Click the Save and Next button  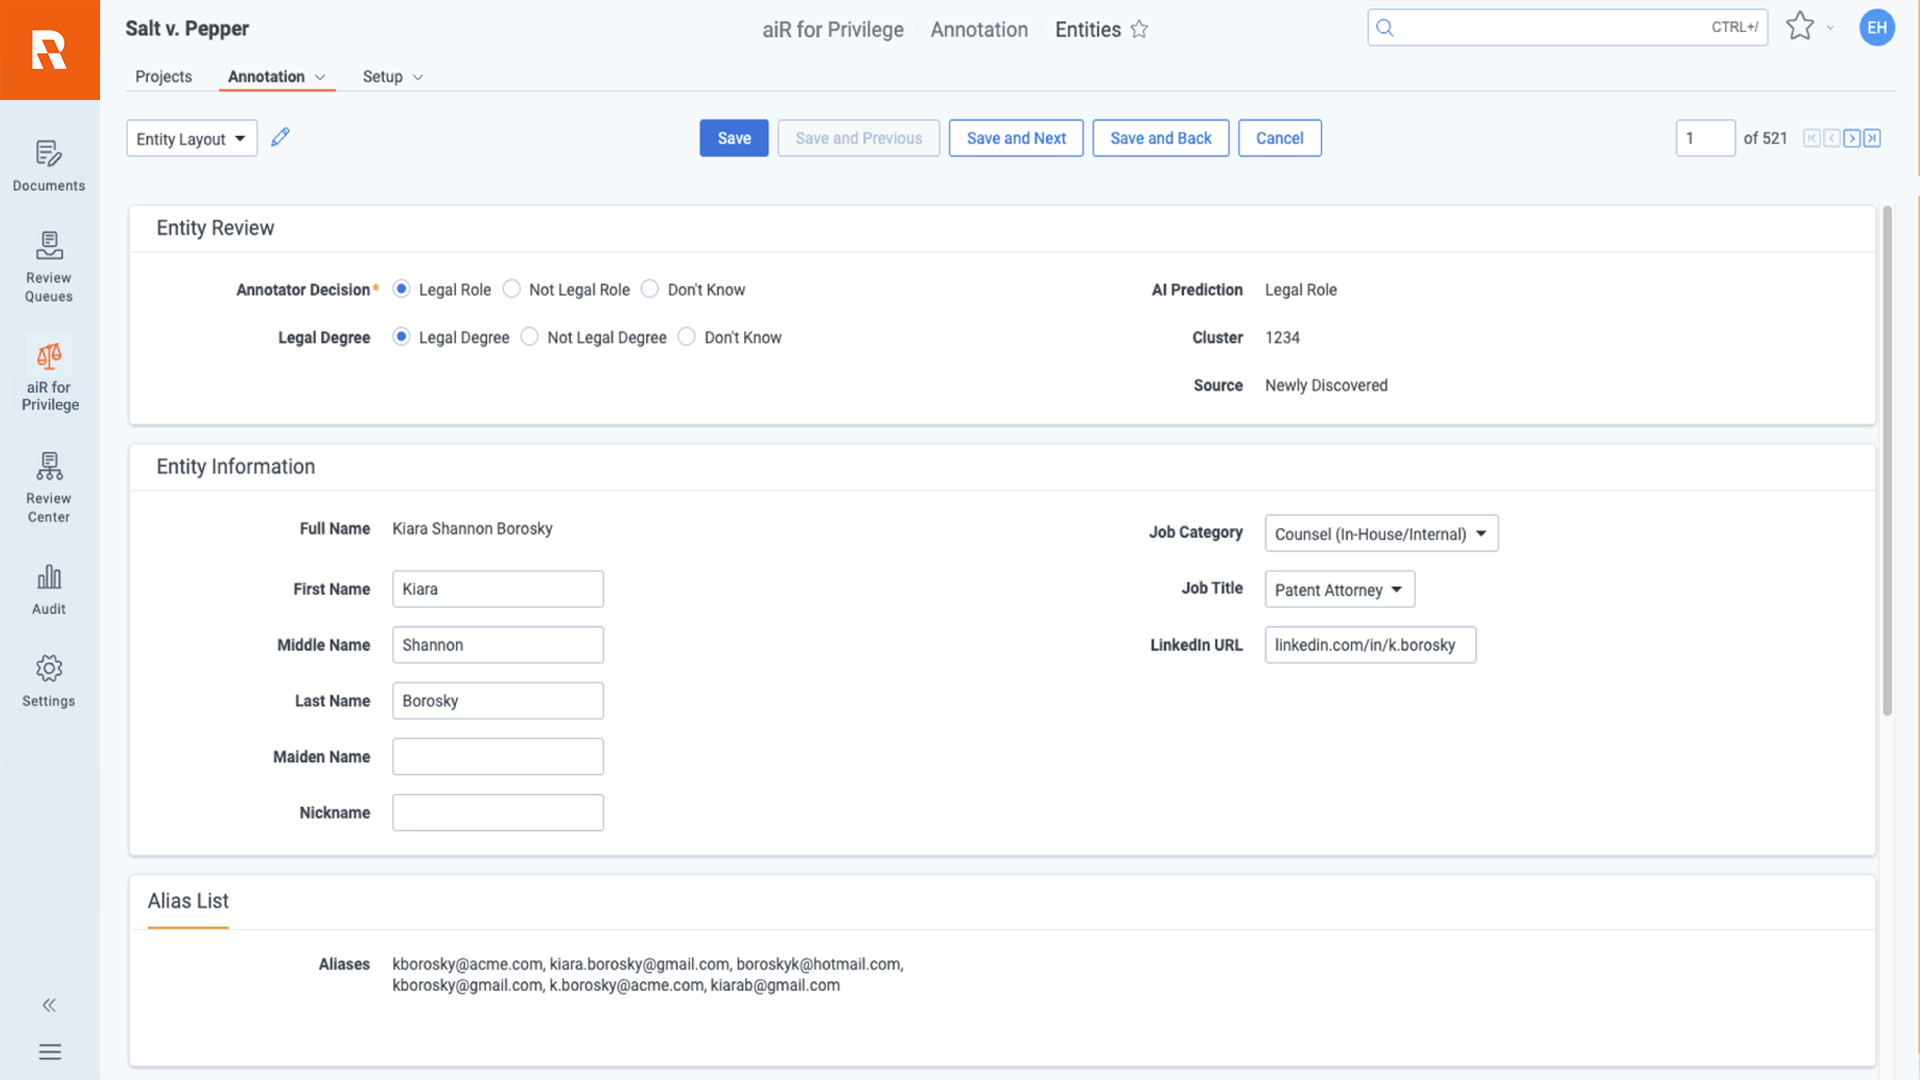(1015, 138)
